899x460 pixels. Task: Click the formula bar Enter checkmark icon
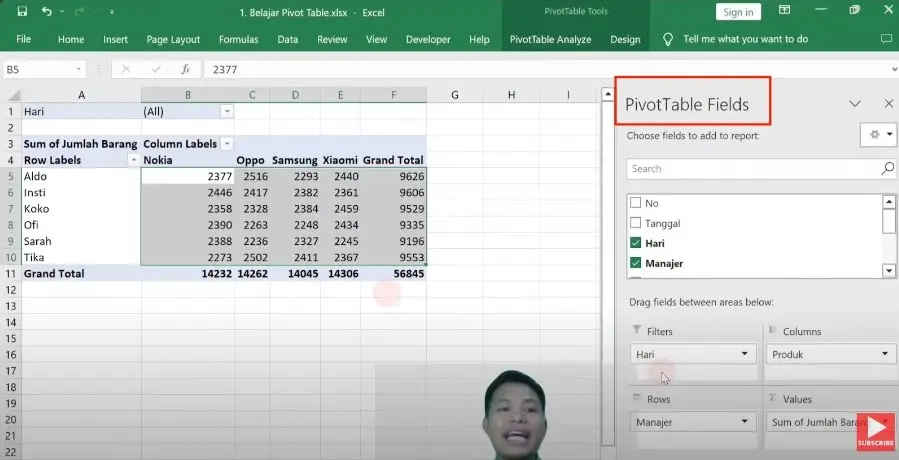click(x=155, y=69)
